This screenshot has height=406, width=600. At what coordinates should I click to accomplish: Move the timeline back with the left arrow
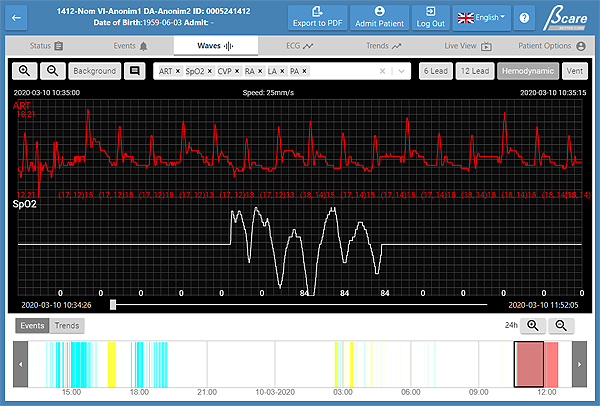click(21, 364)
